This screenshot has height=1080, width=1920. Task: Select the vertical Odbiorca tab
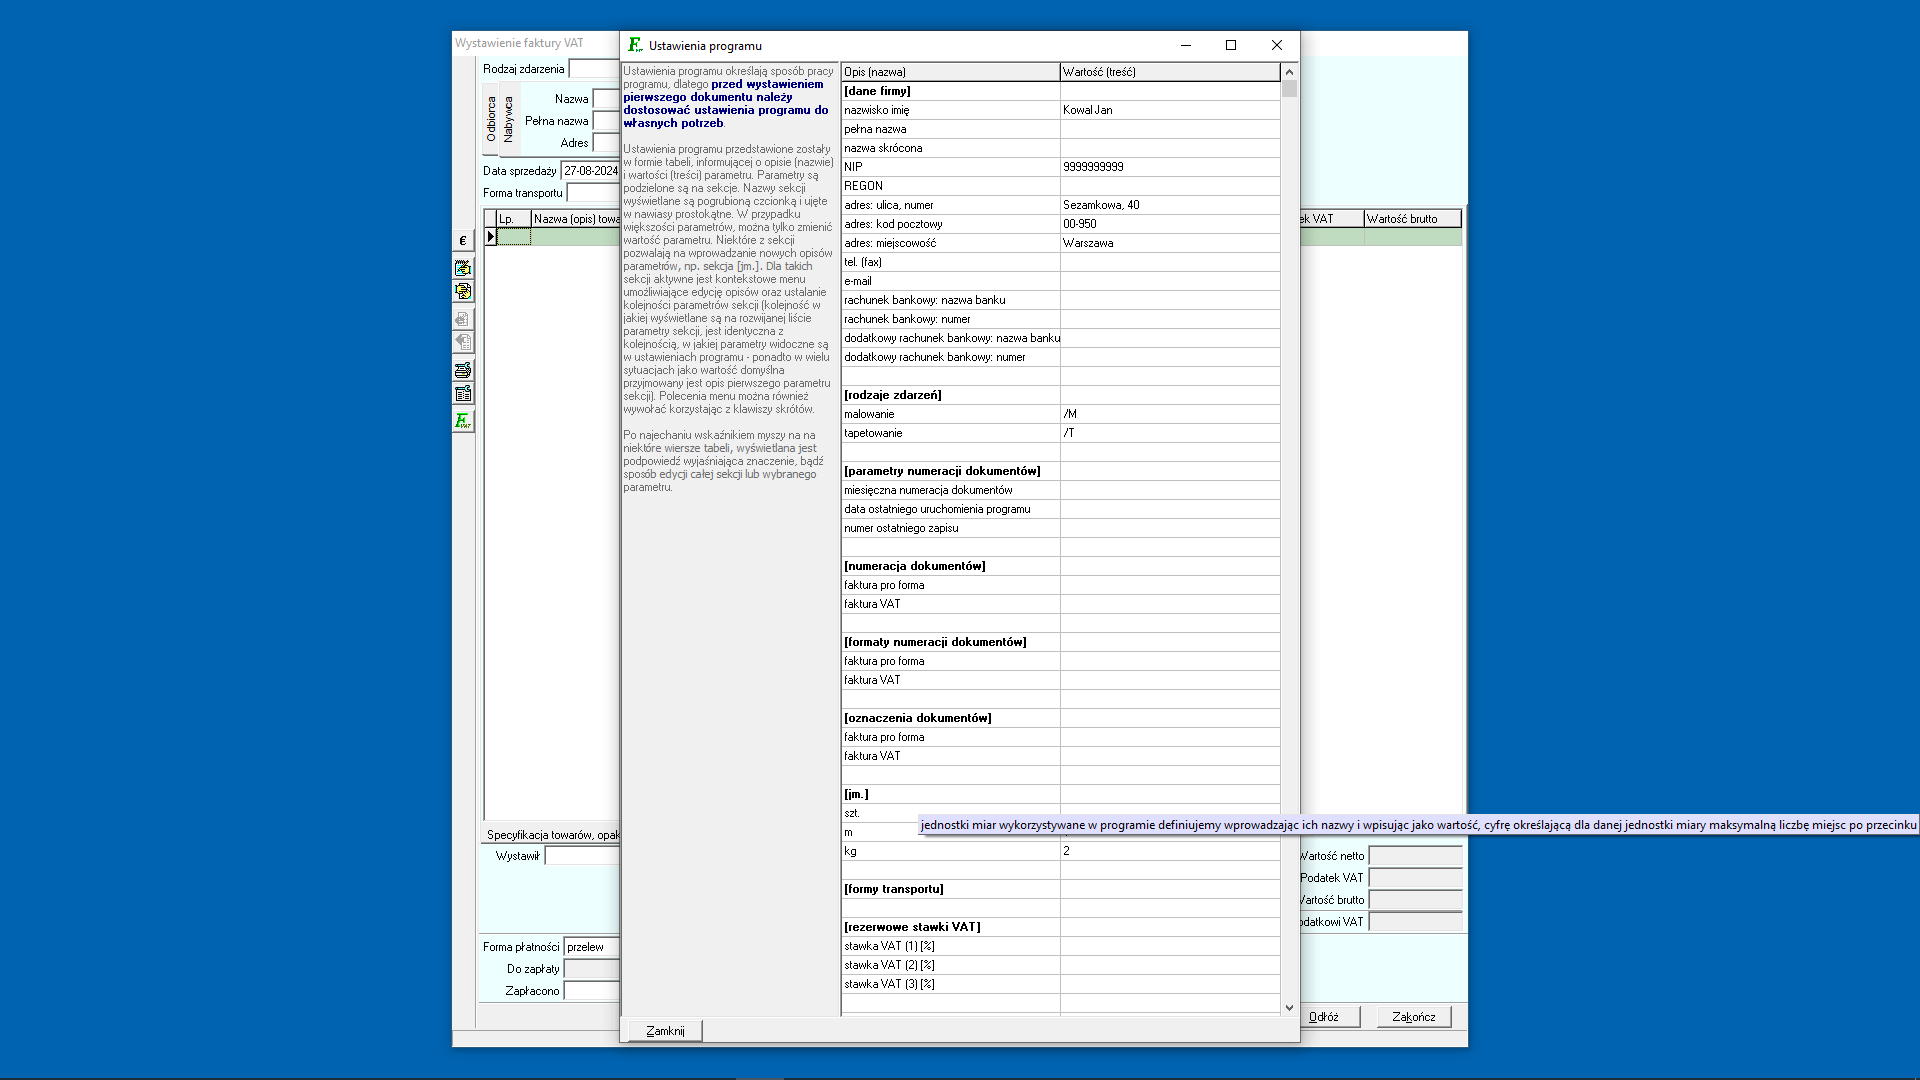point(491,119)
